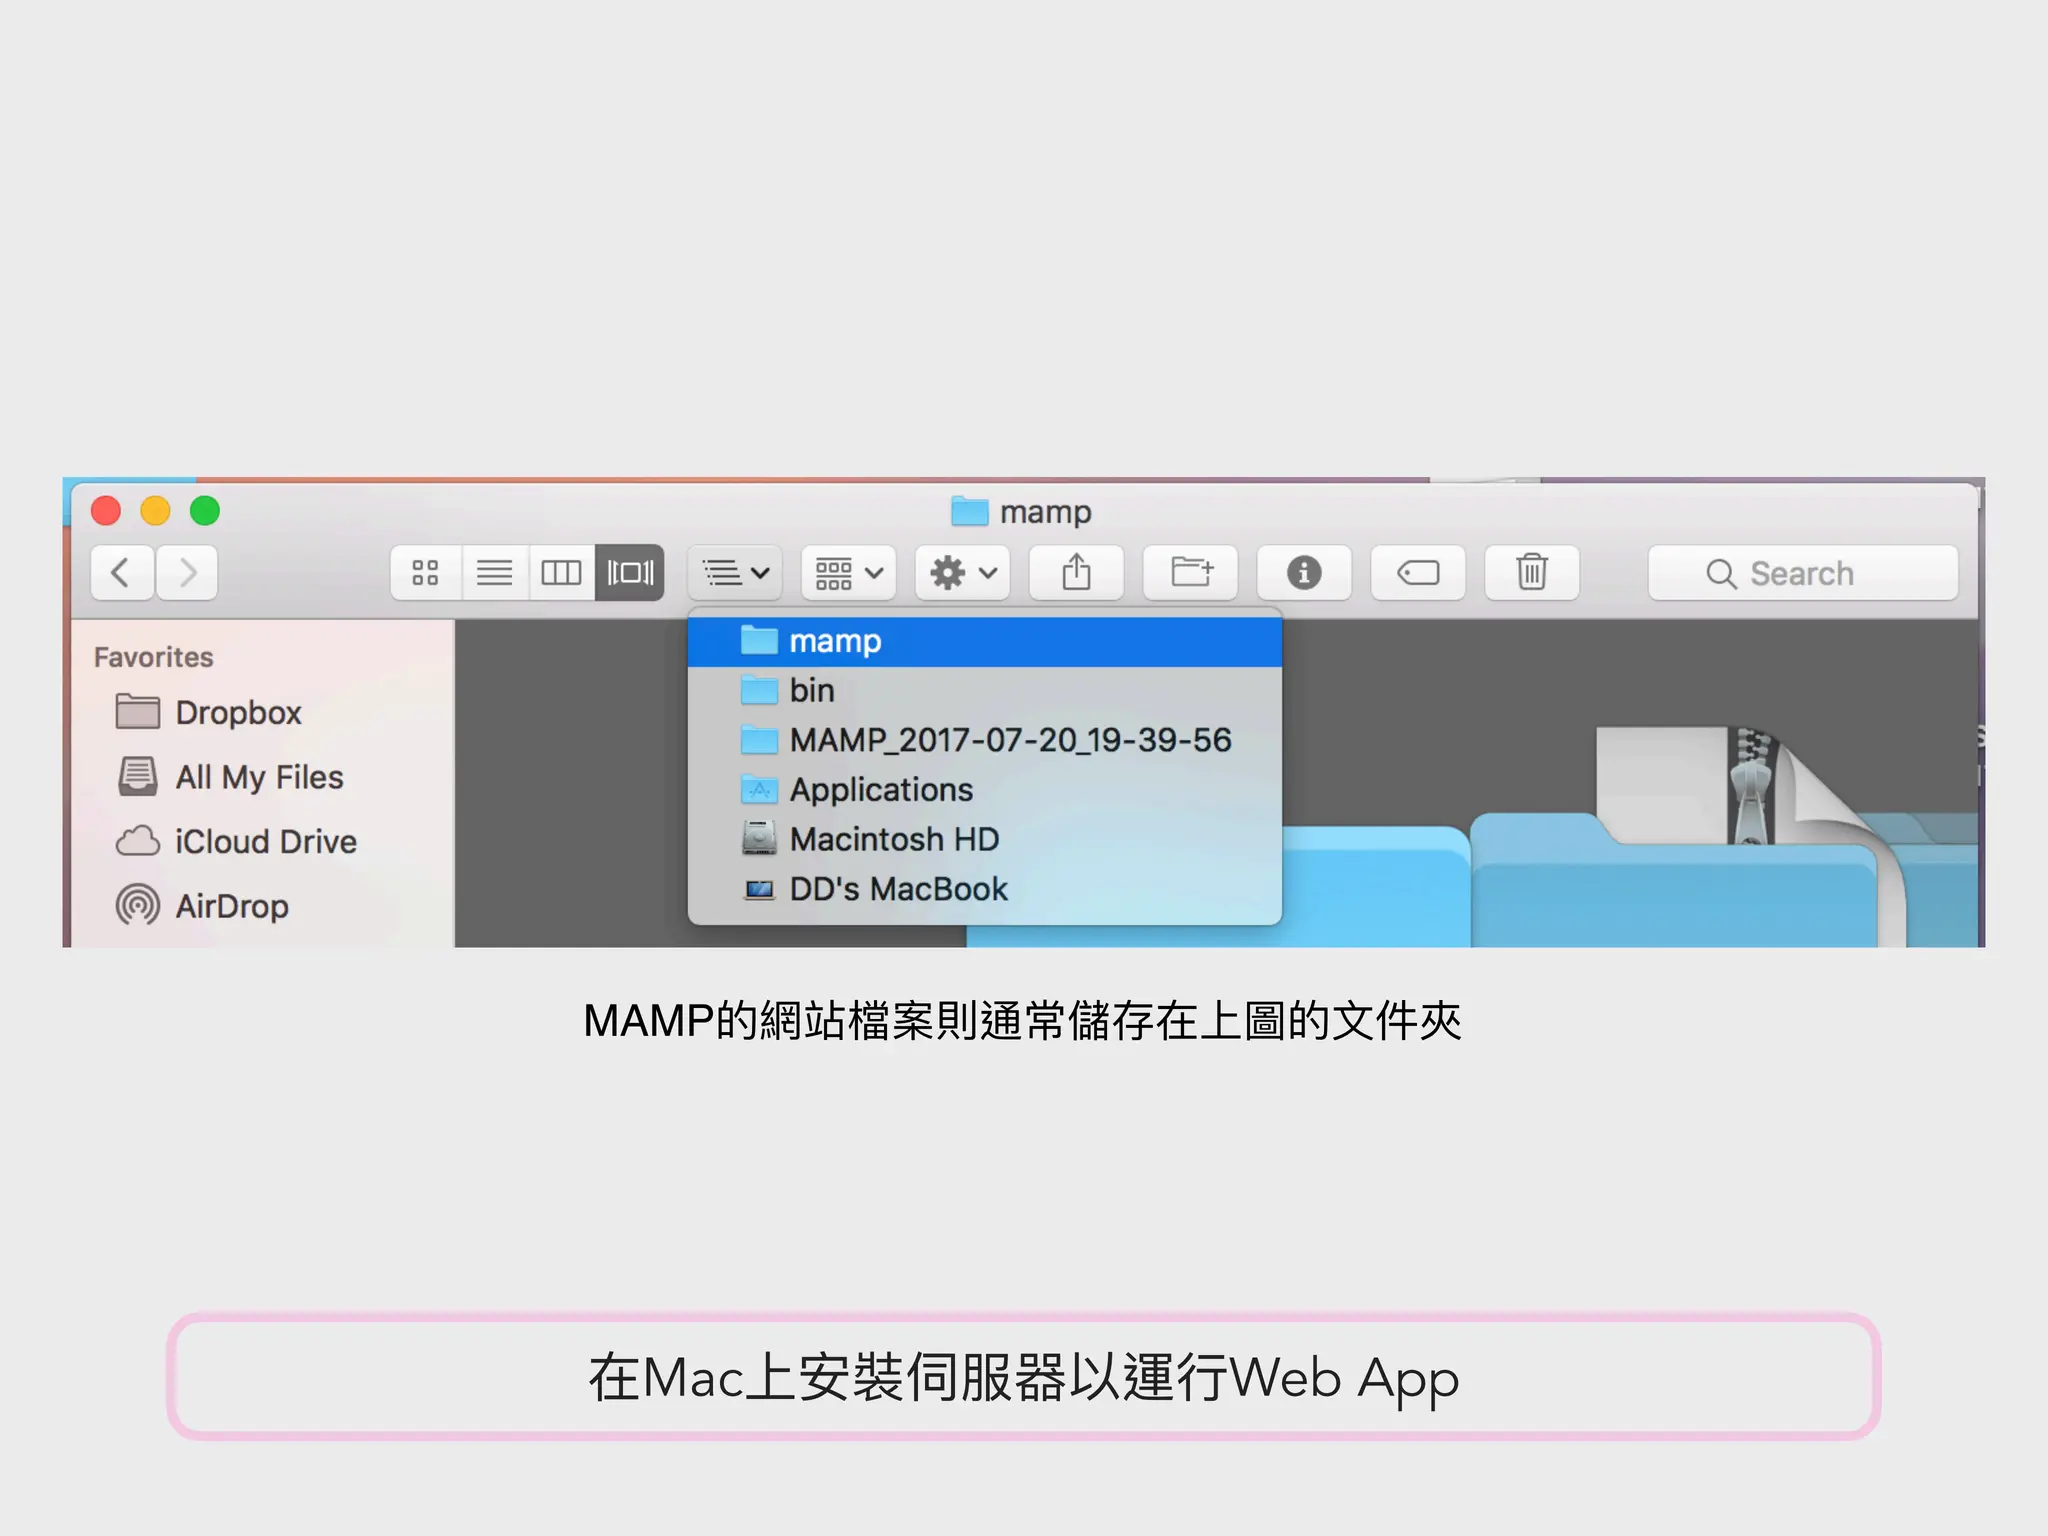This screenshot has height=1536, width=2048.
Task: Click the mamp folder icon in the title bar
Action: (969, 512)
